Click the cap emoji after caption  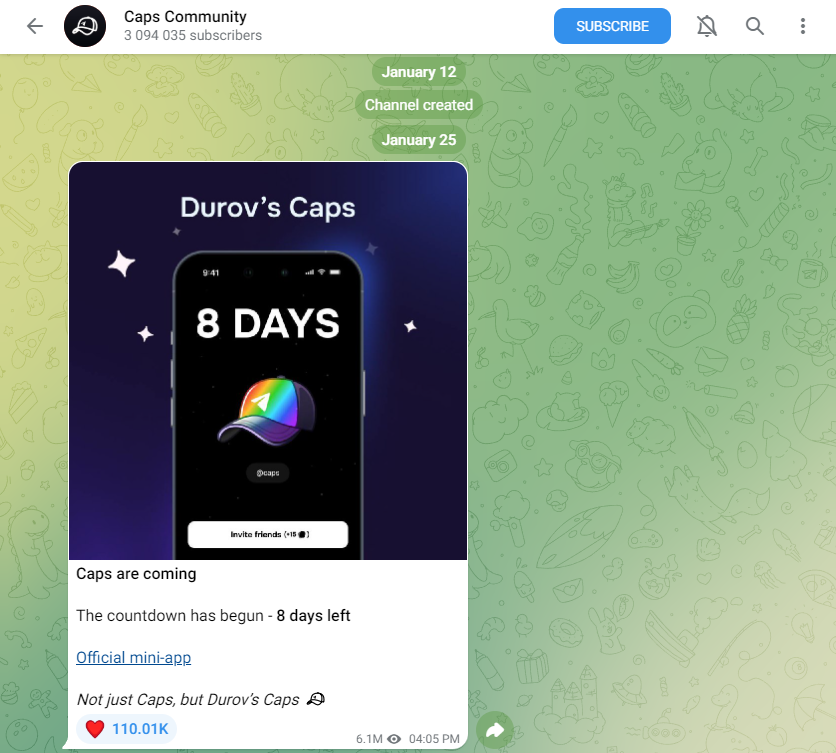point(316,699)
